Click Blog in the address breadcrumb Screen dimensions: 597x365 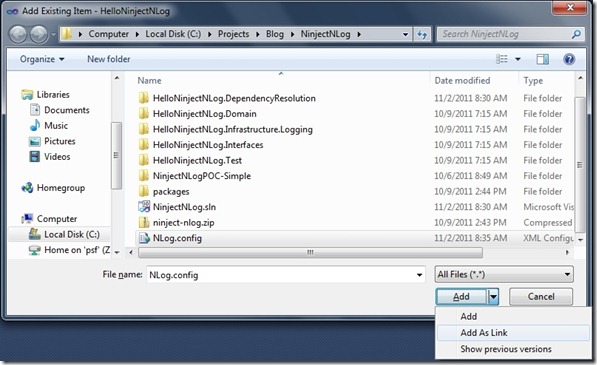(x=275, y=34)
